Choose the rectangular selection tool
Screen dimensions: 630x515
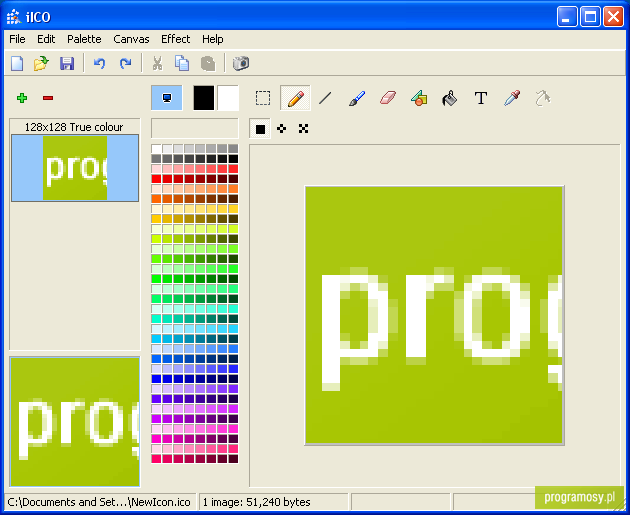(263, 98)
